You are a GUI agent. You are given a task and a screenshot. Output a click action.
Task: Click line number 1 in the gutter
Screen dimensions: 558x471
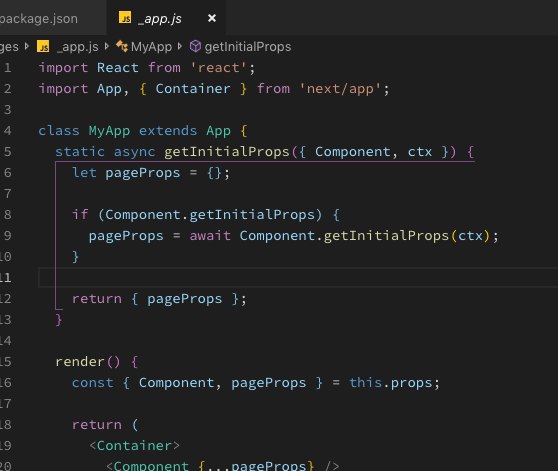point(8,68)
